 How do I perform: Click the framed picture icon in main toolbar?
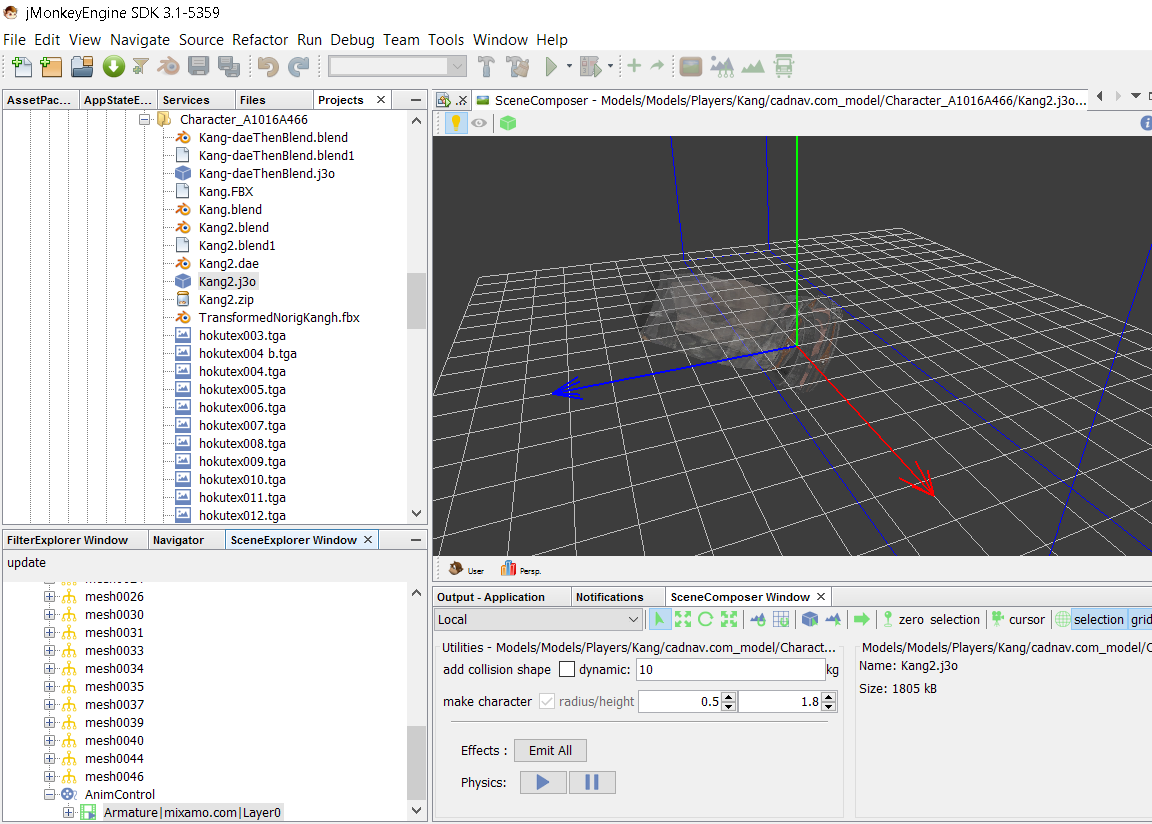coord(691,67)
